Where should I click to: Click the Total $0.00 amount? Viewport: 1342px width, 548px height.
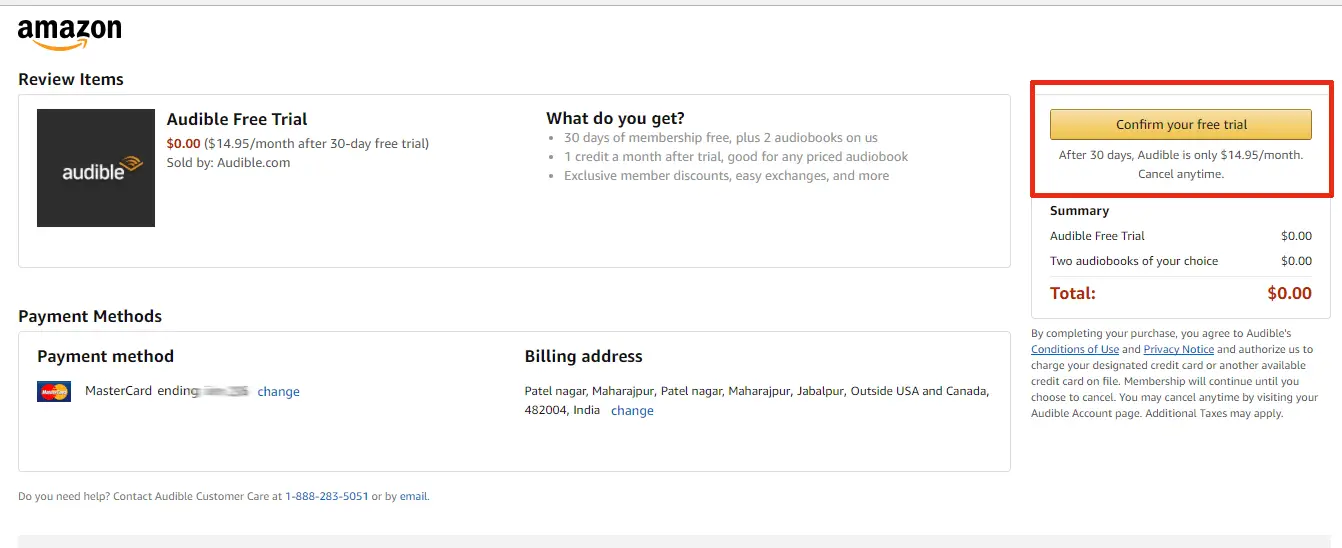coord(1289,294)
